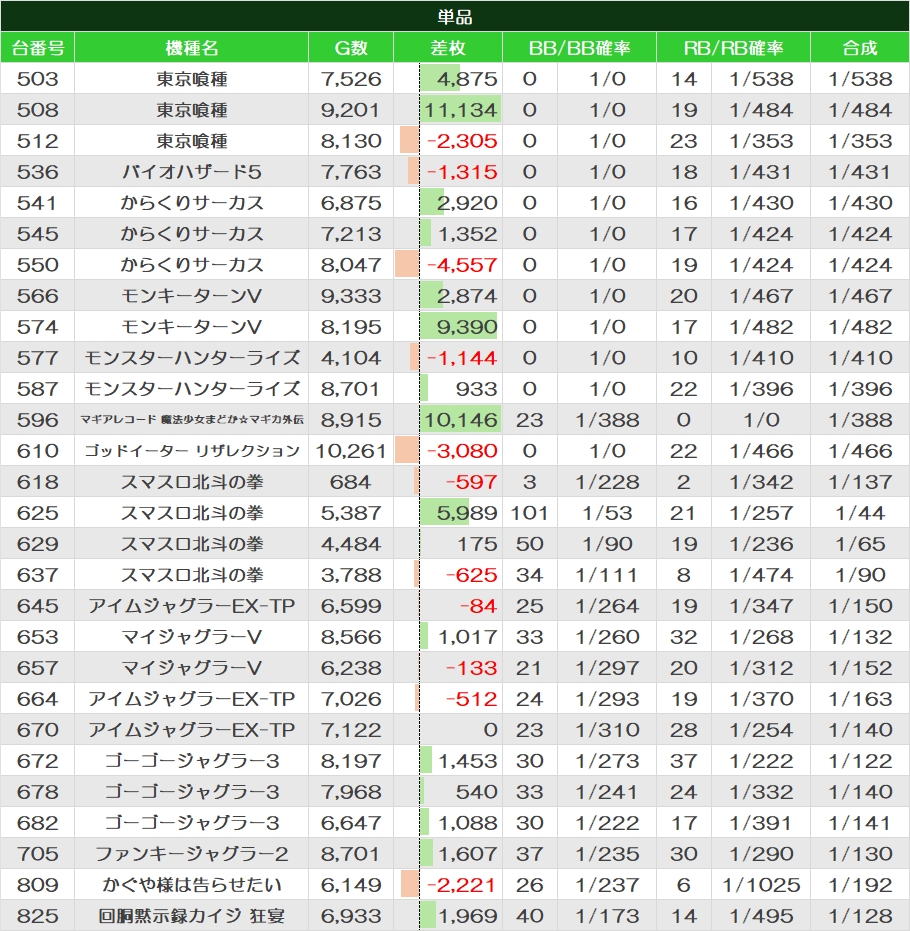Click ファンキージャグラー2 machine name
Image resolution: width=910 pixels, height=931 pixels.
(192, 854)
